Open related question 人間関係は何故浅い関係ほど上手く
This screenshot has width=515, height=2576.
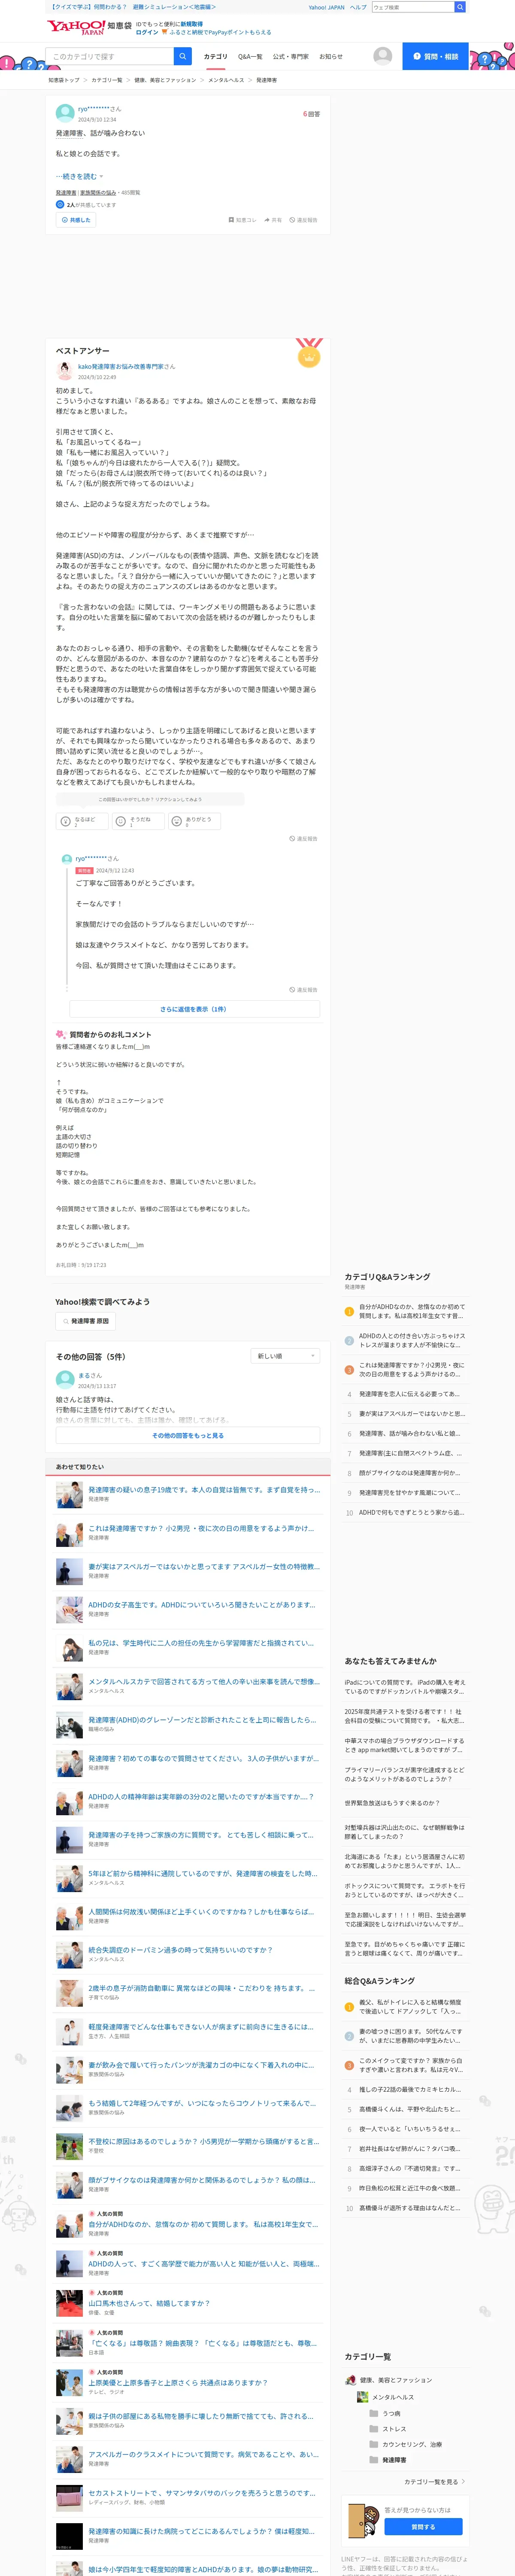[201, 1912]
